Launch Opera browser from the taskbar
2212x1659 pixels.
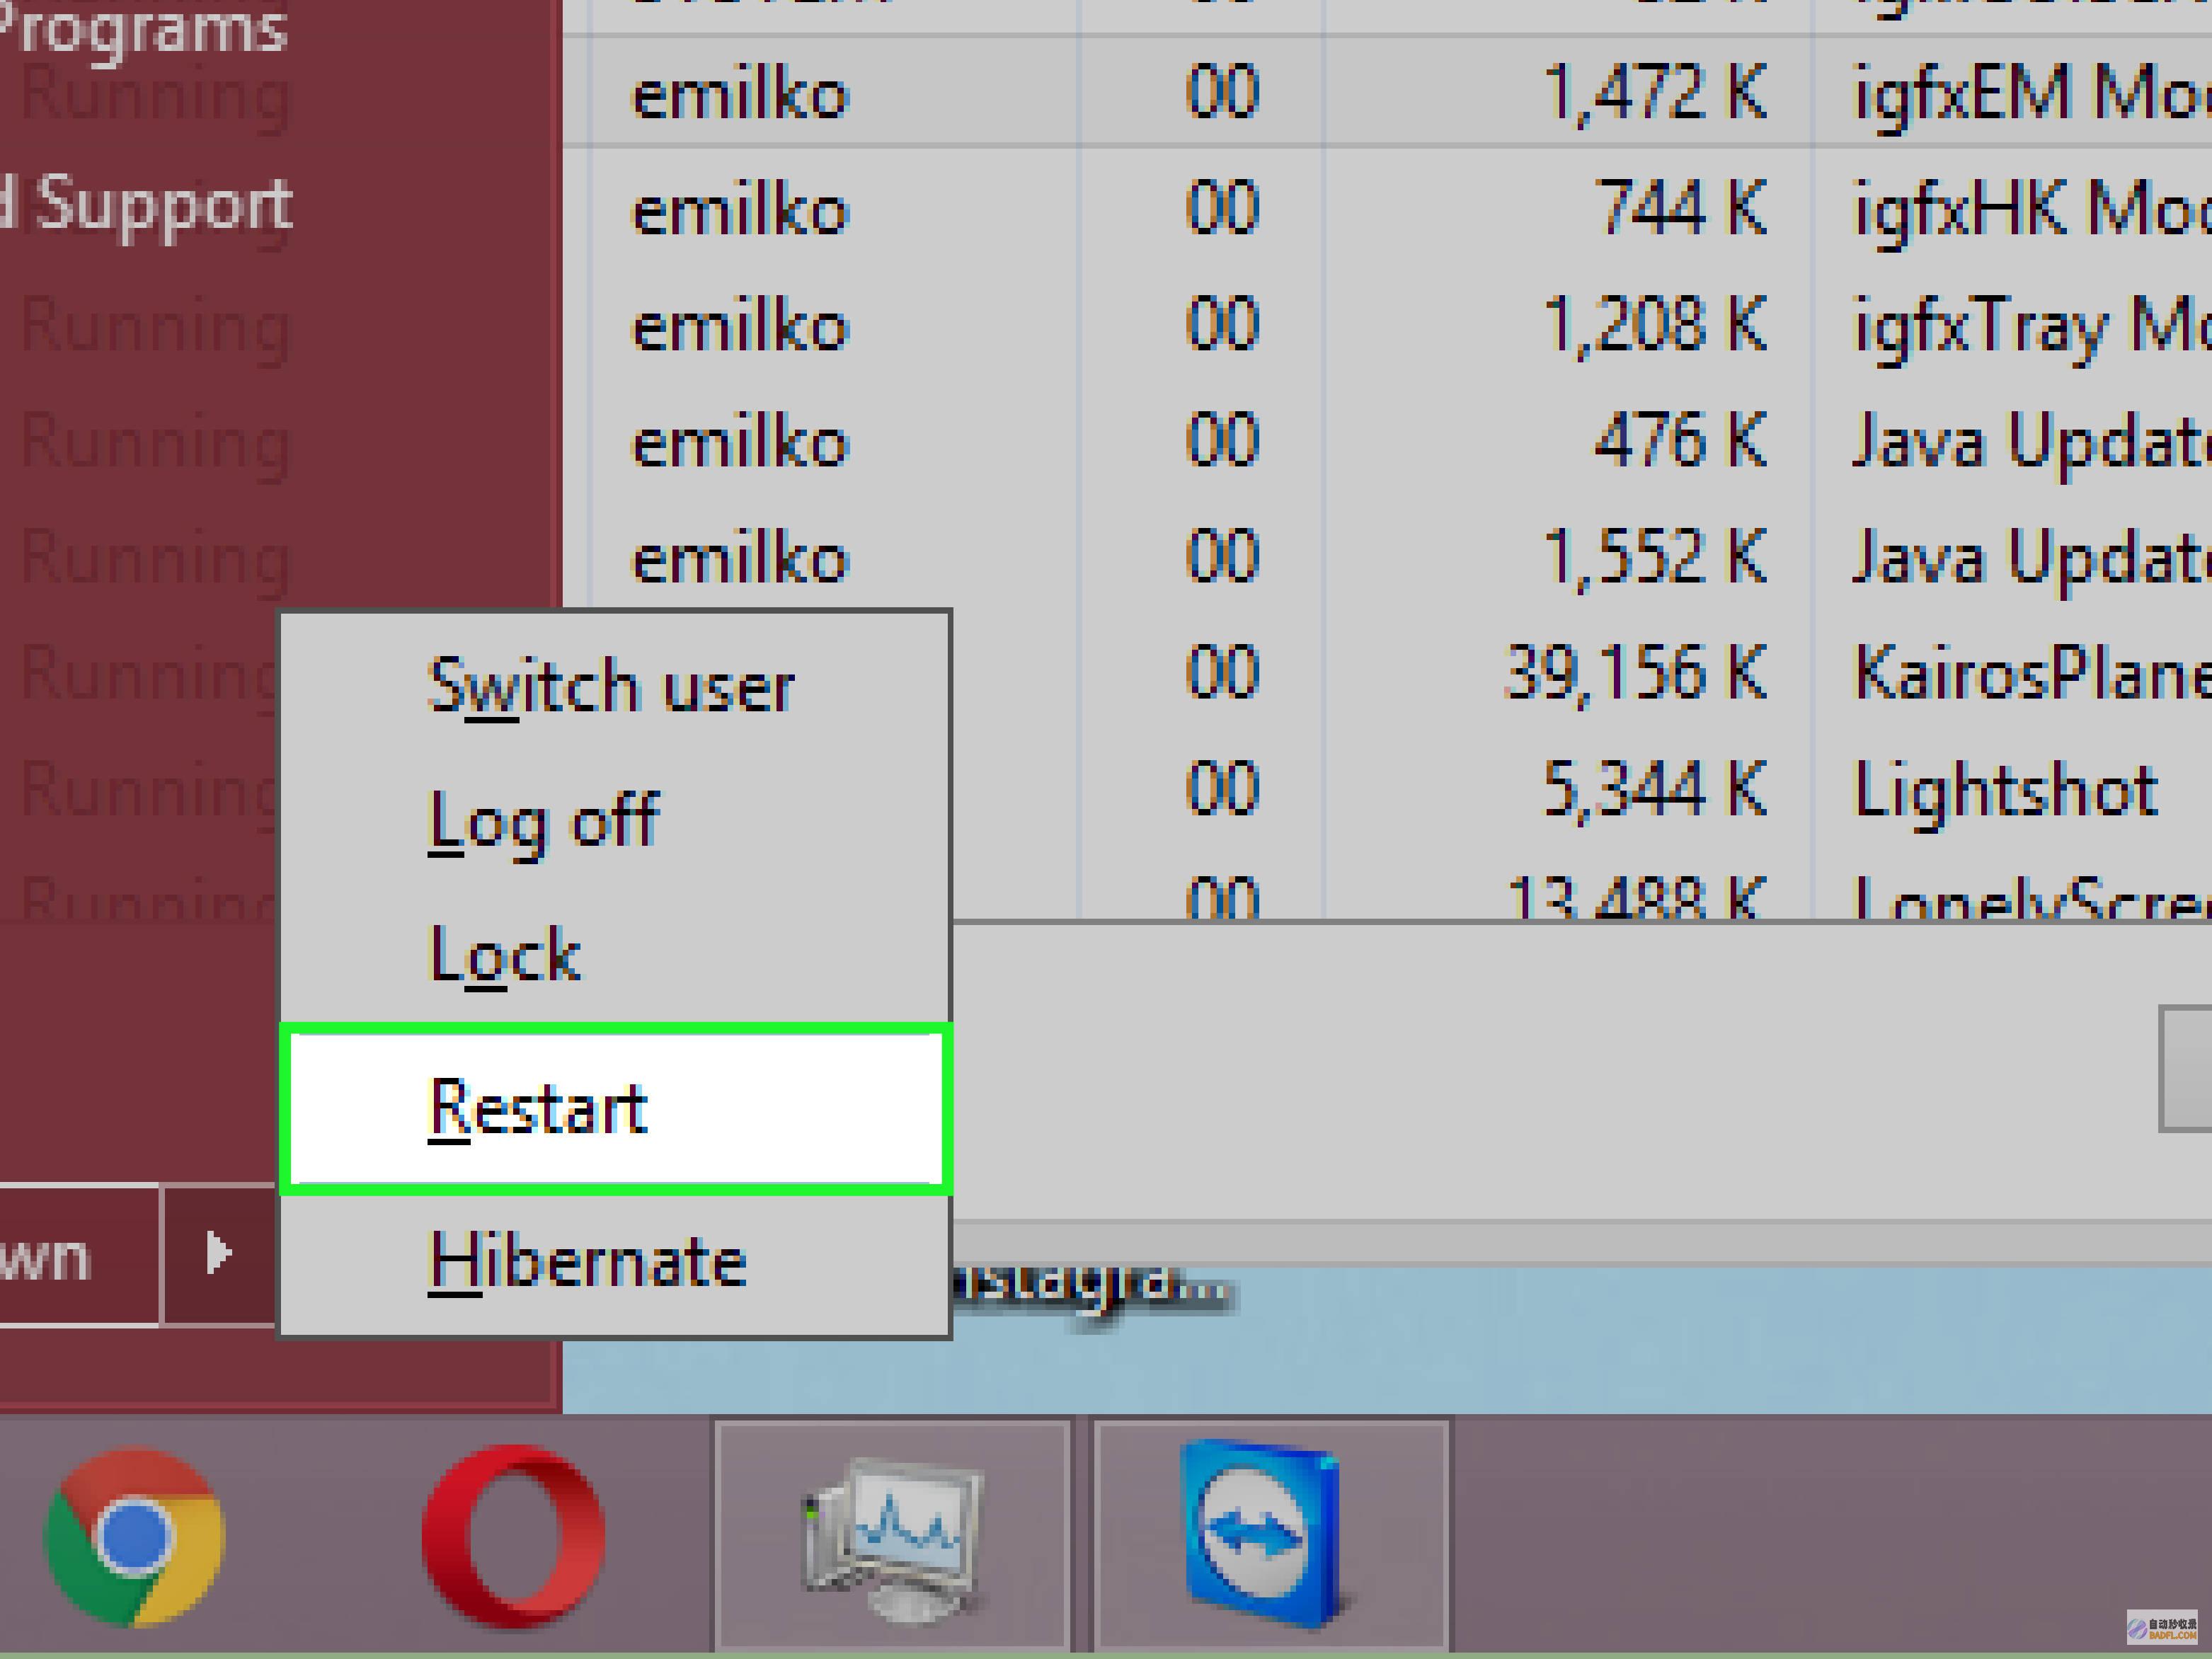click(513, 1537)
